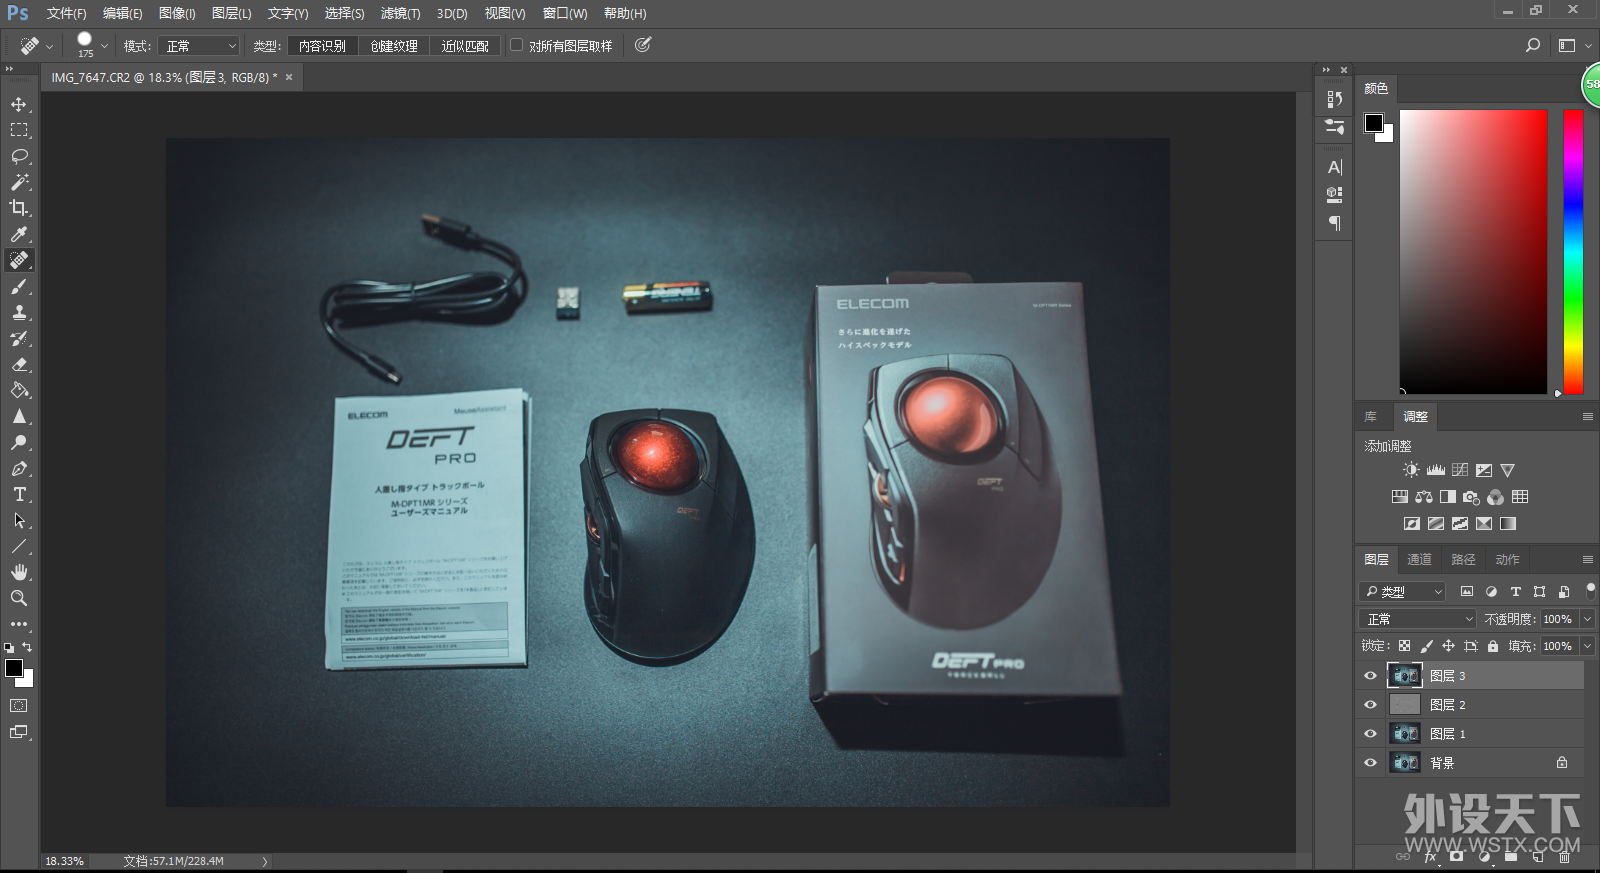Select the Pen tool
1600x873 pixels.
(x=19, y=469)
